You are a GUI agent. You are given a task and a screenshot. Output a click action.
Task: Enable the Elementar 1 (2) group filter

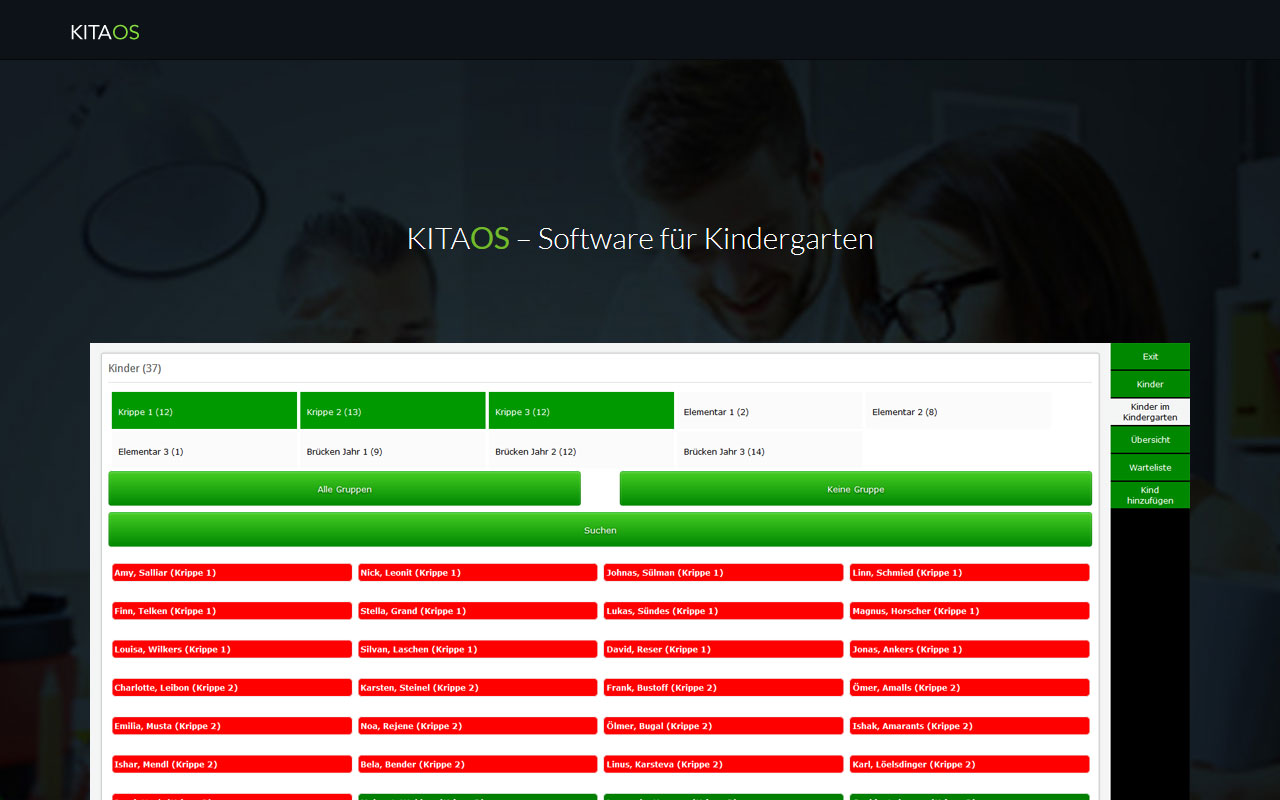(x=769, y=411)
